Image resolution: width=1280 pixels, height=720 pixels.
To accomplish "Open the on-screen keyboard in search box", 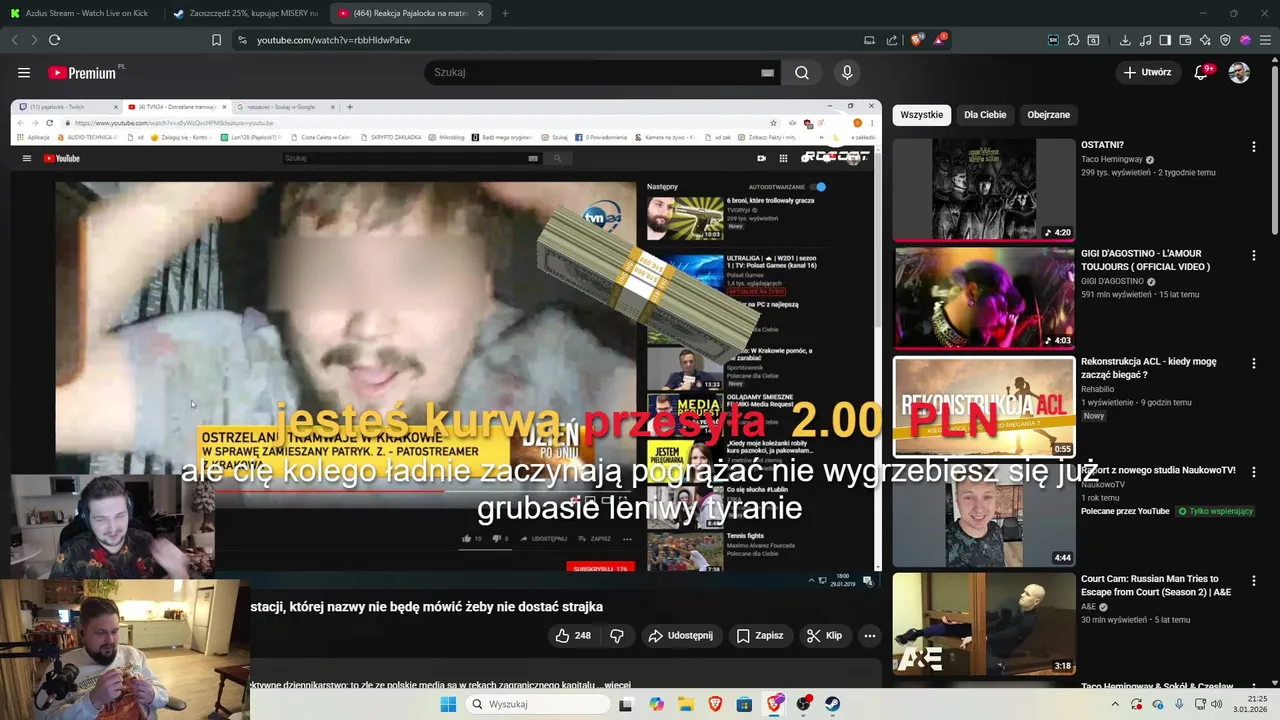I will pos(767,72).
